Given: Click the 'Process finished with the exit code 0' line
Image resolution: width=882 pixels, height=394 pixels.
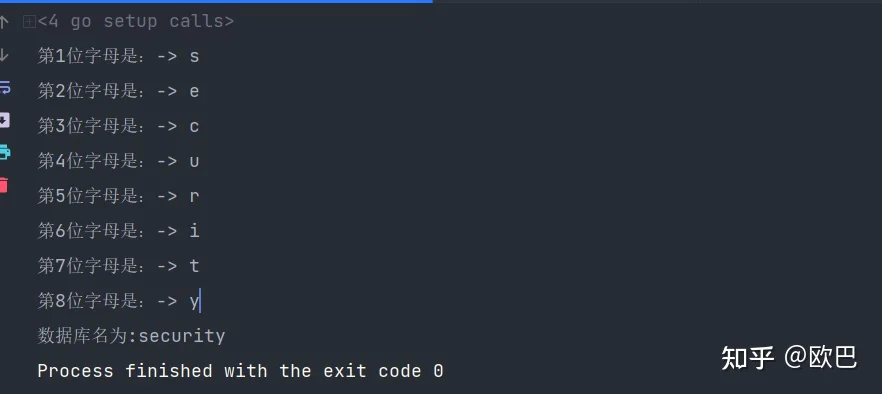Looking at the screenshot, I should 240,371.
